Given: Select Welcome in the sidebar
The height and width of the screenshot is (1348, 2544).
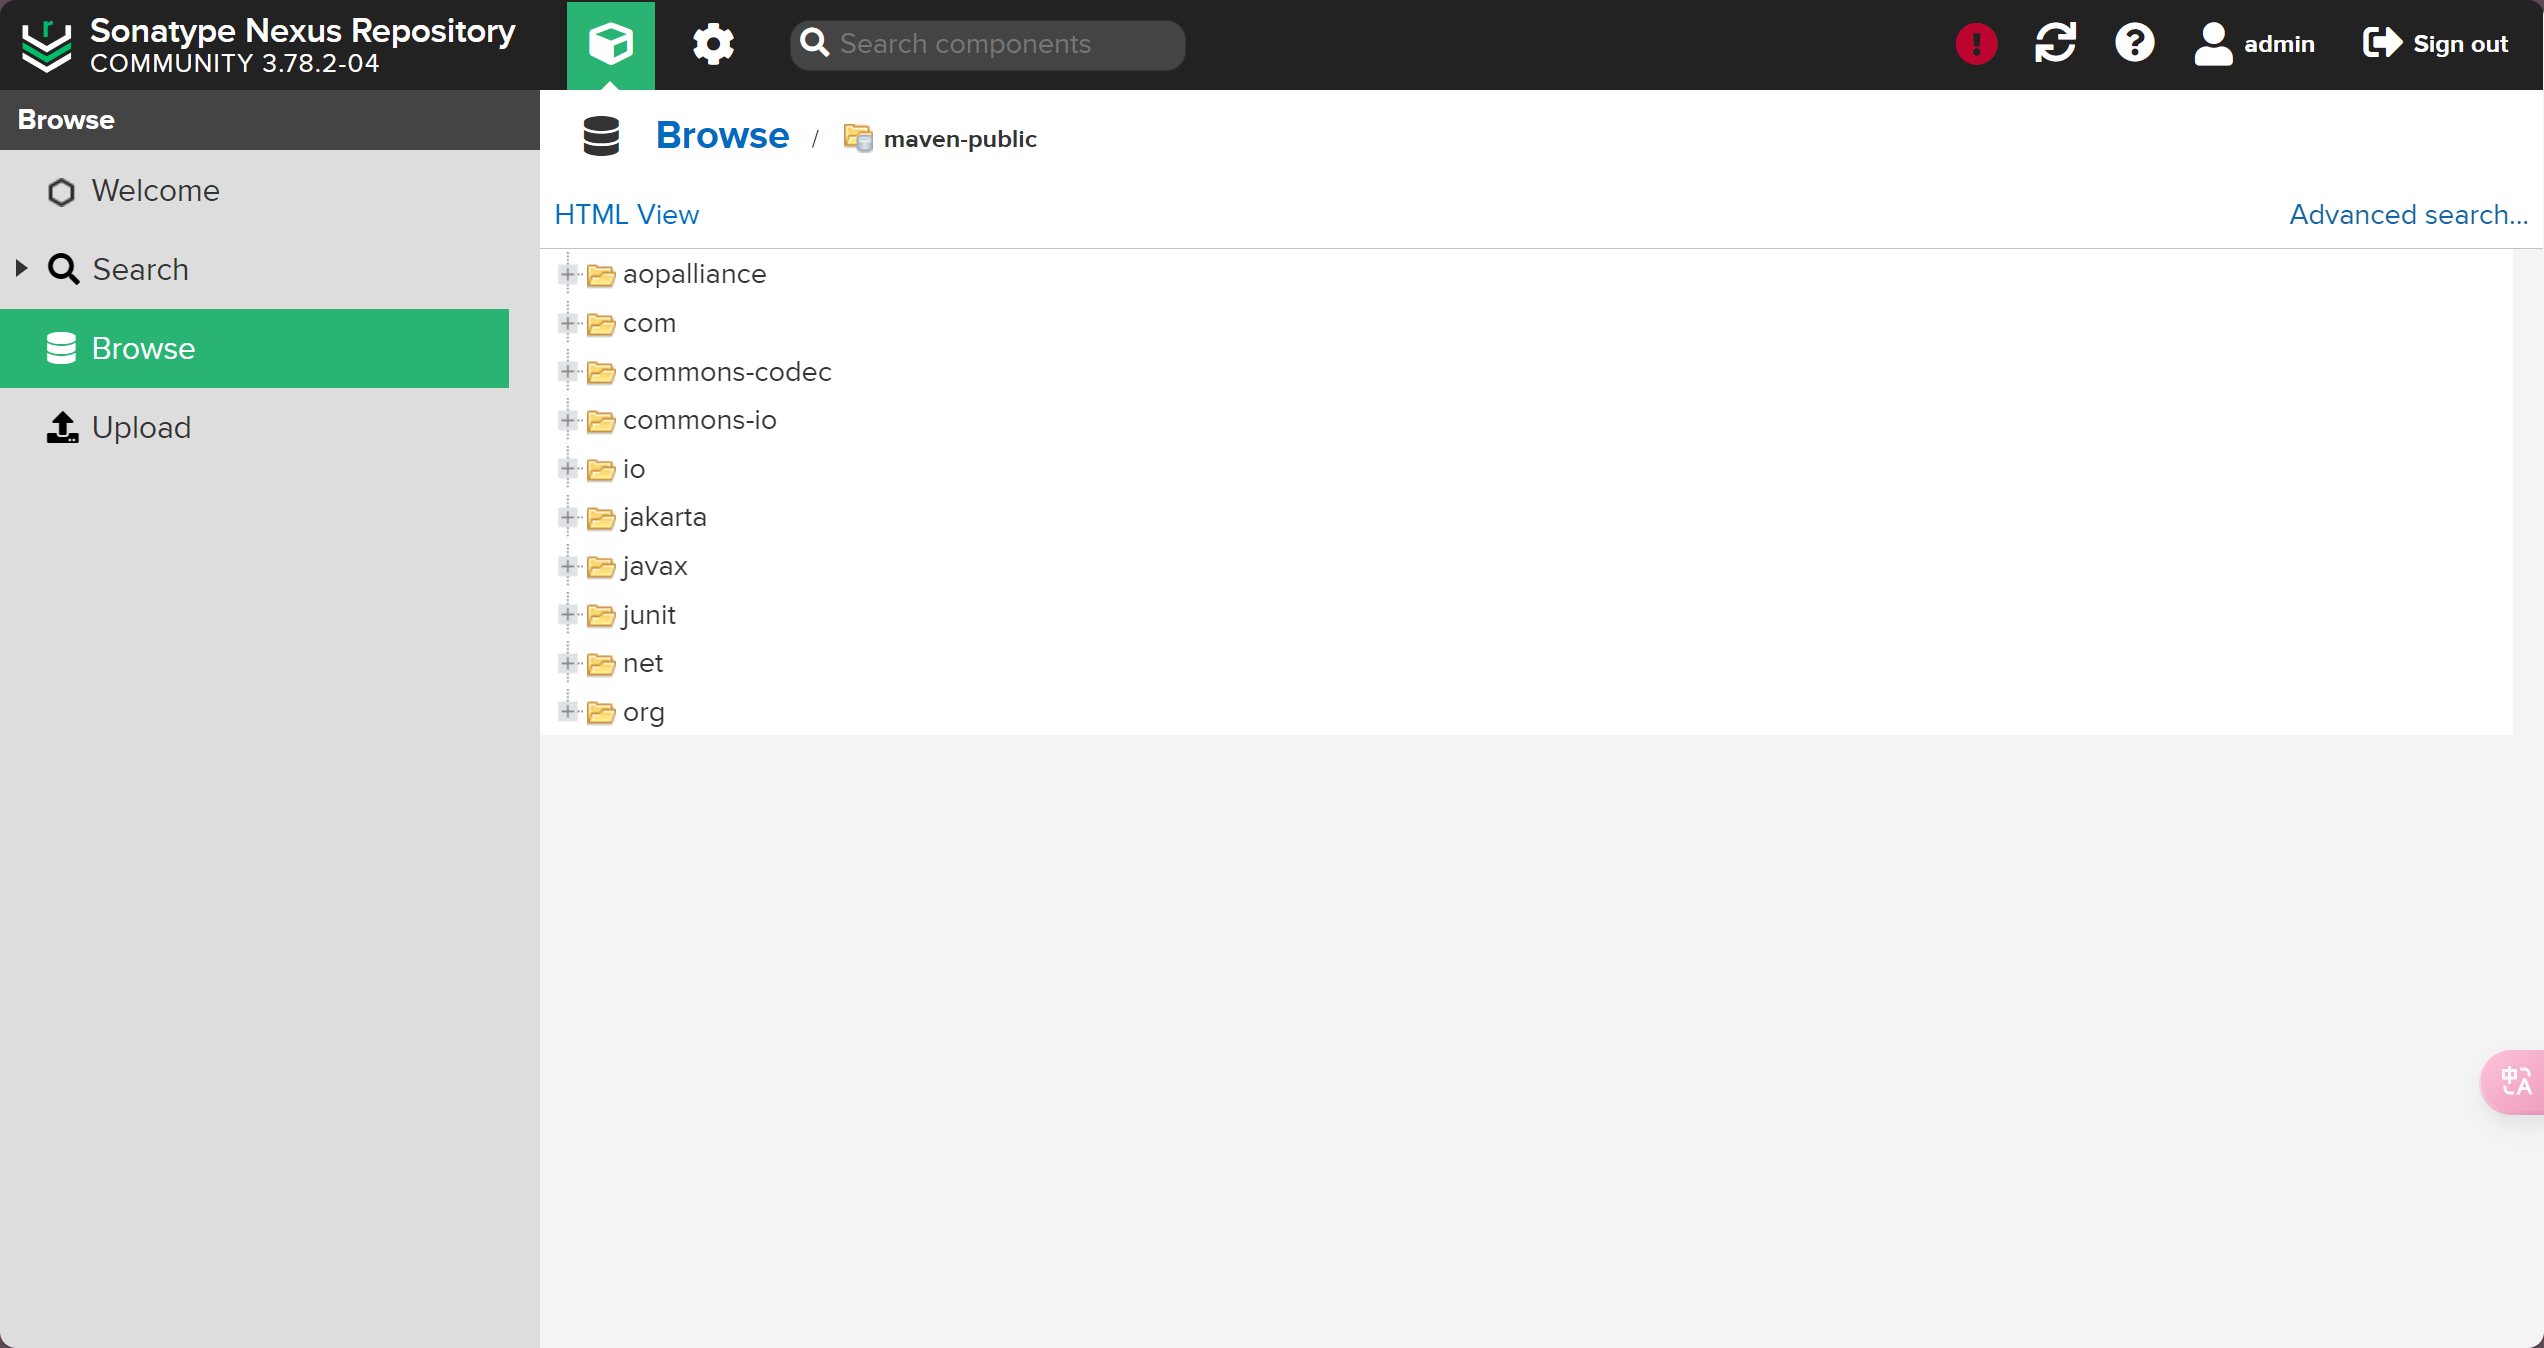Looking at the screenshot, I should click(255, 191).
